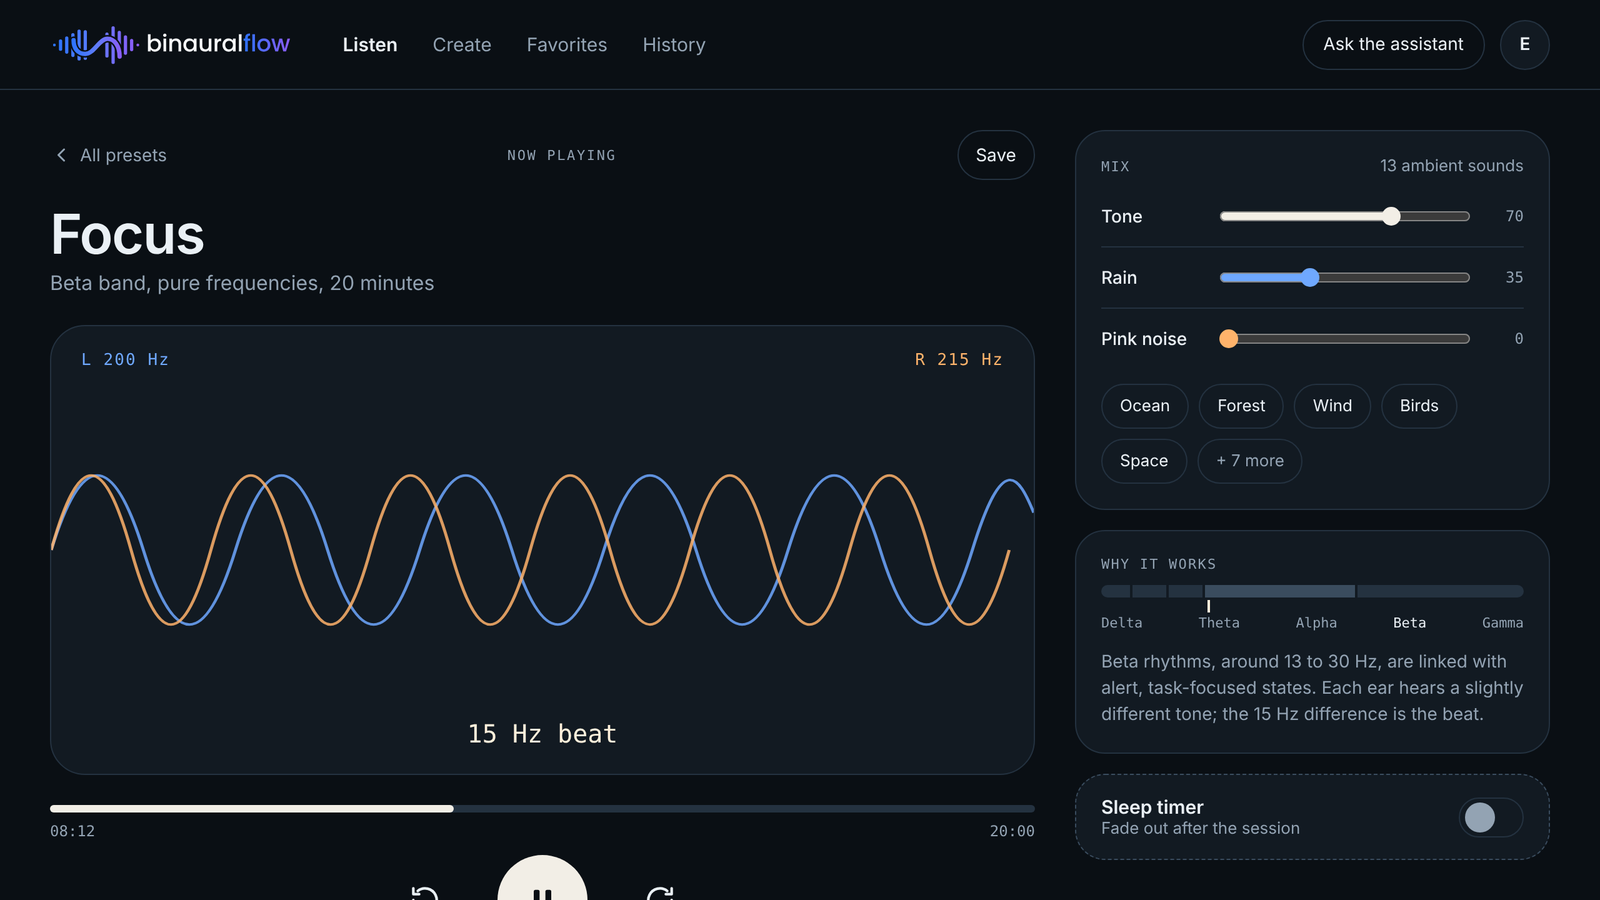Select the Alpha band label
1600x900 pixels.
coord(1316,623)
